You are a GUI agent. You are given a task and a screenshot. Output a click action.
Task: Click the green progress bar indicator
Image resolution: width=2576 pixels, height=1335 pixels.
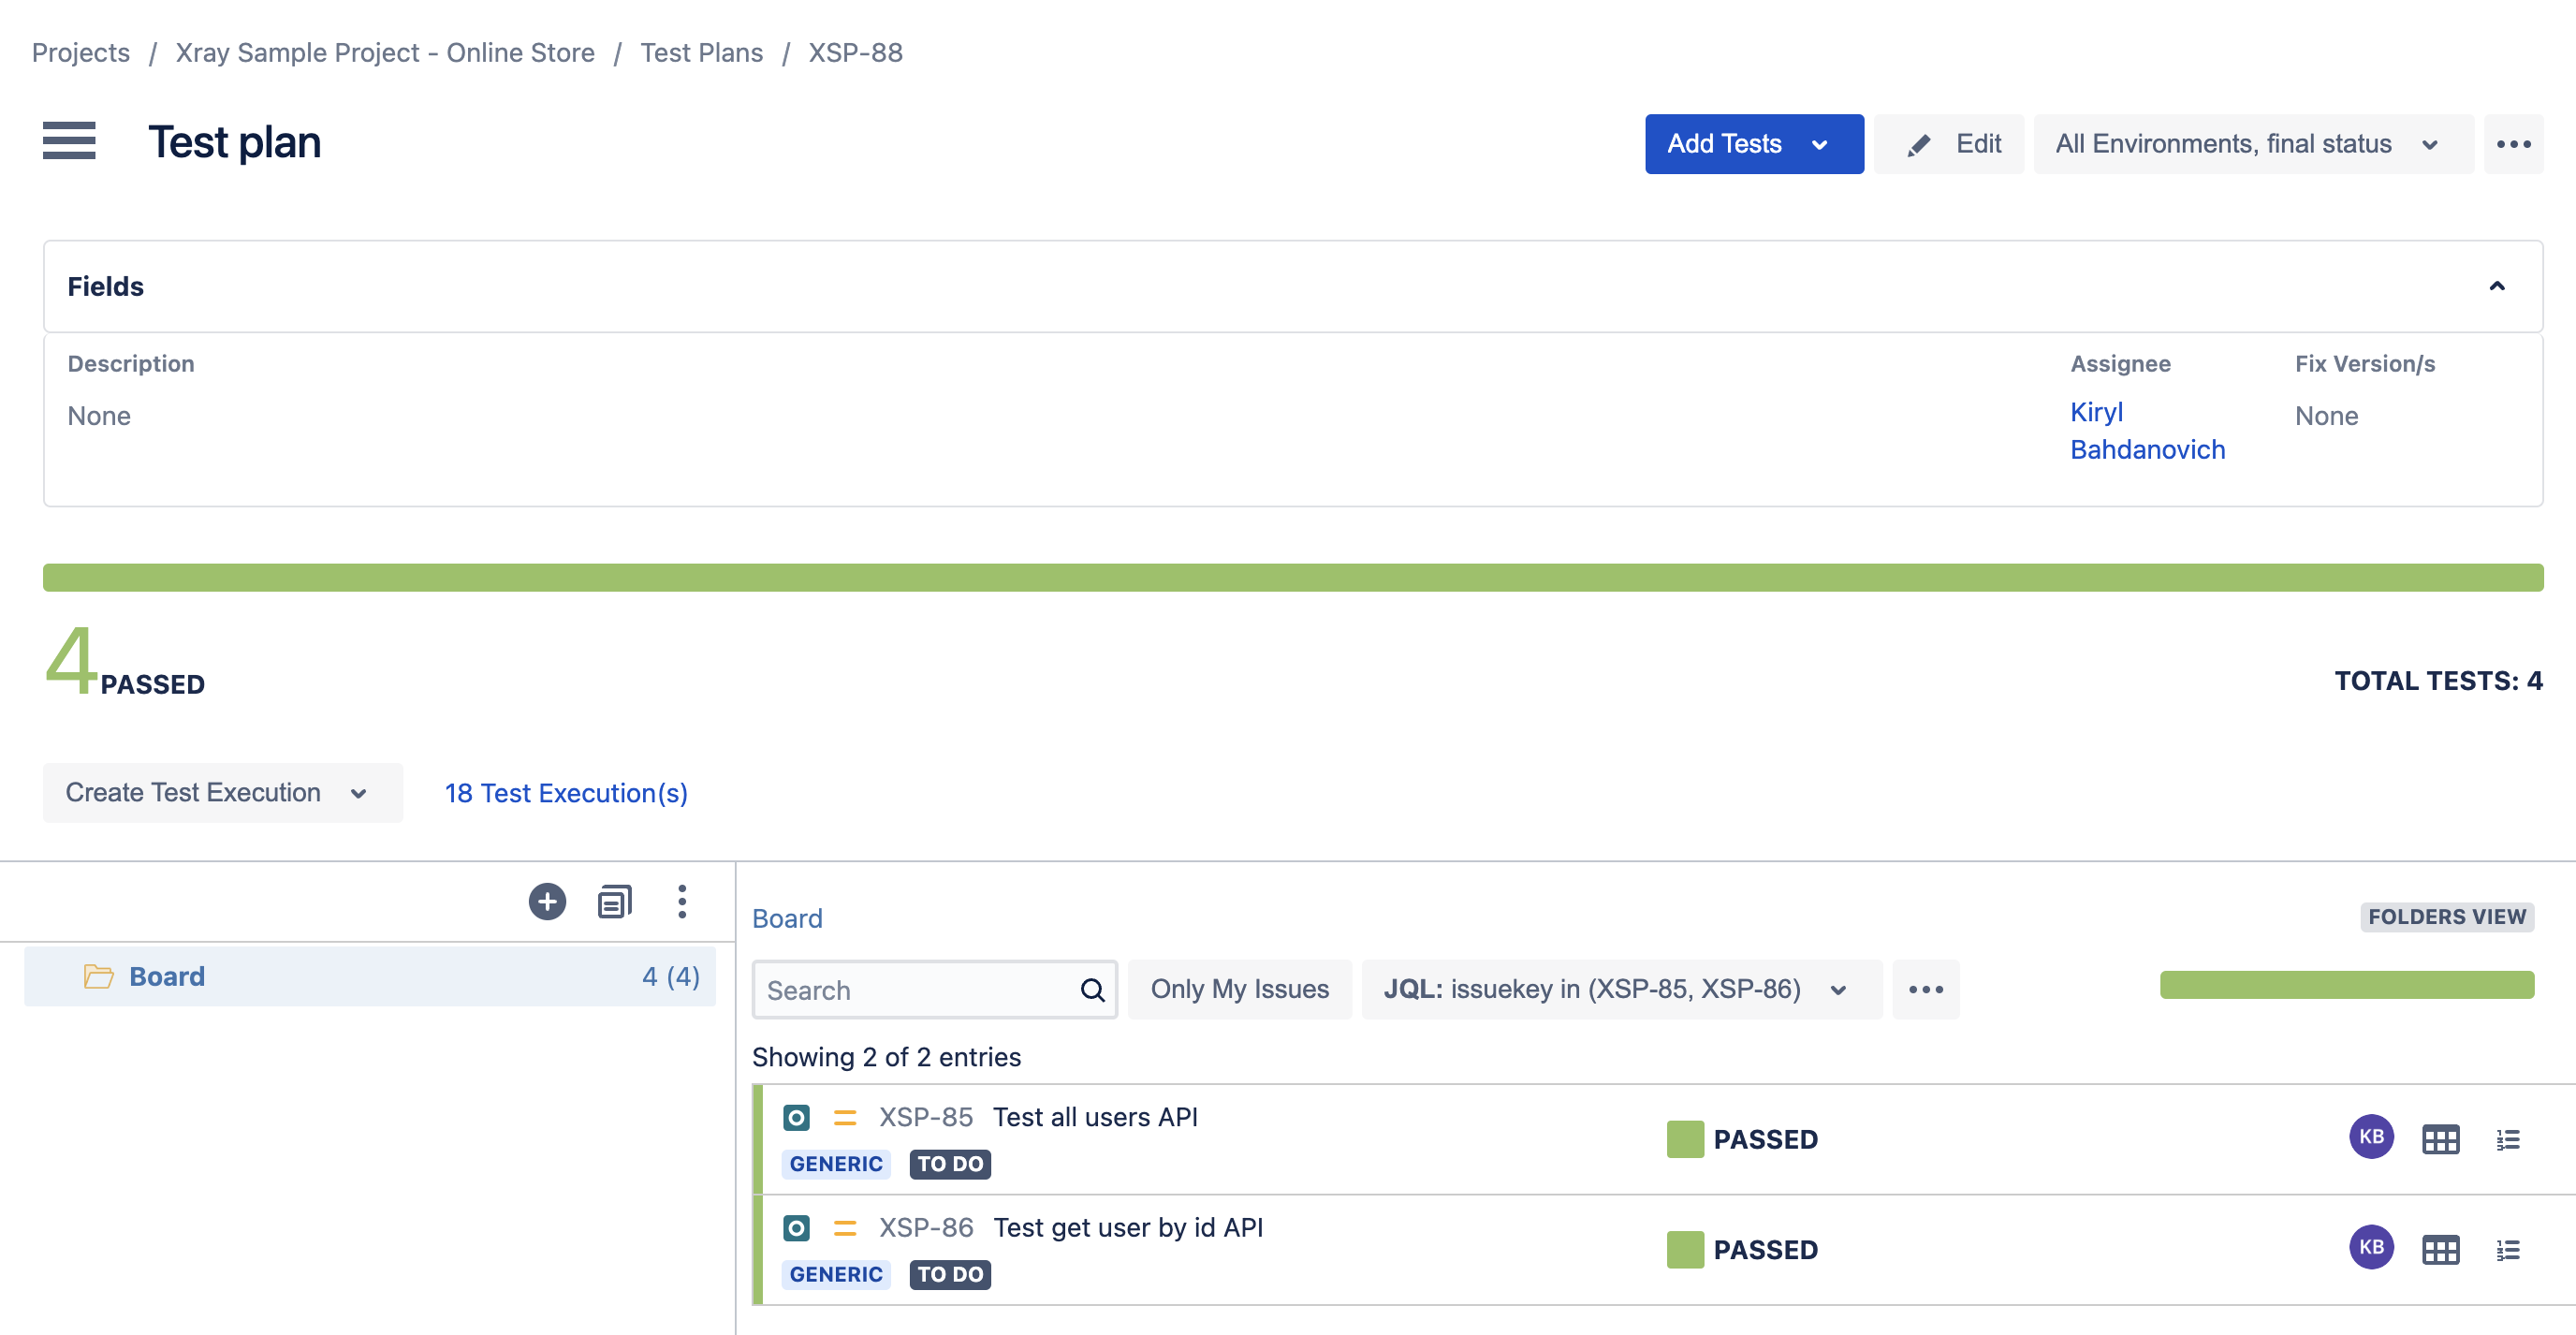tap(1294, 580)
